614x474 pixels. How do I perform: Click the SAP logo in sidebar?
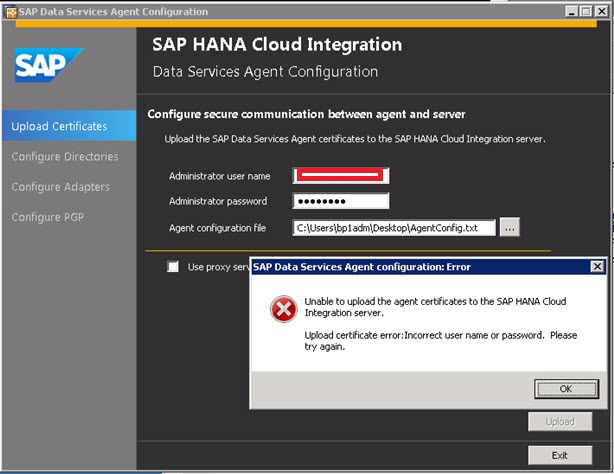(x=49, y=65)
